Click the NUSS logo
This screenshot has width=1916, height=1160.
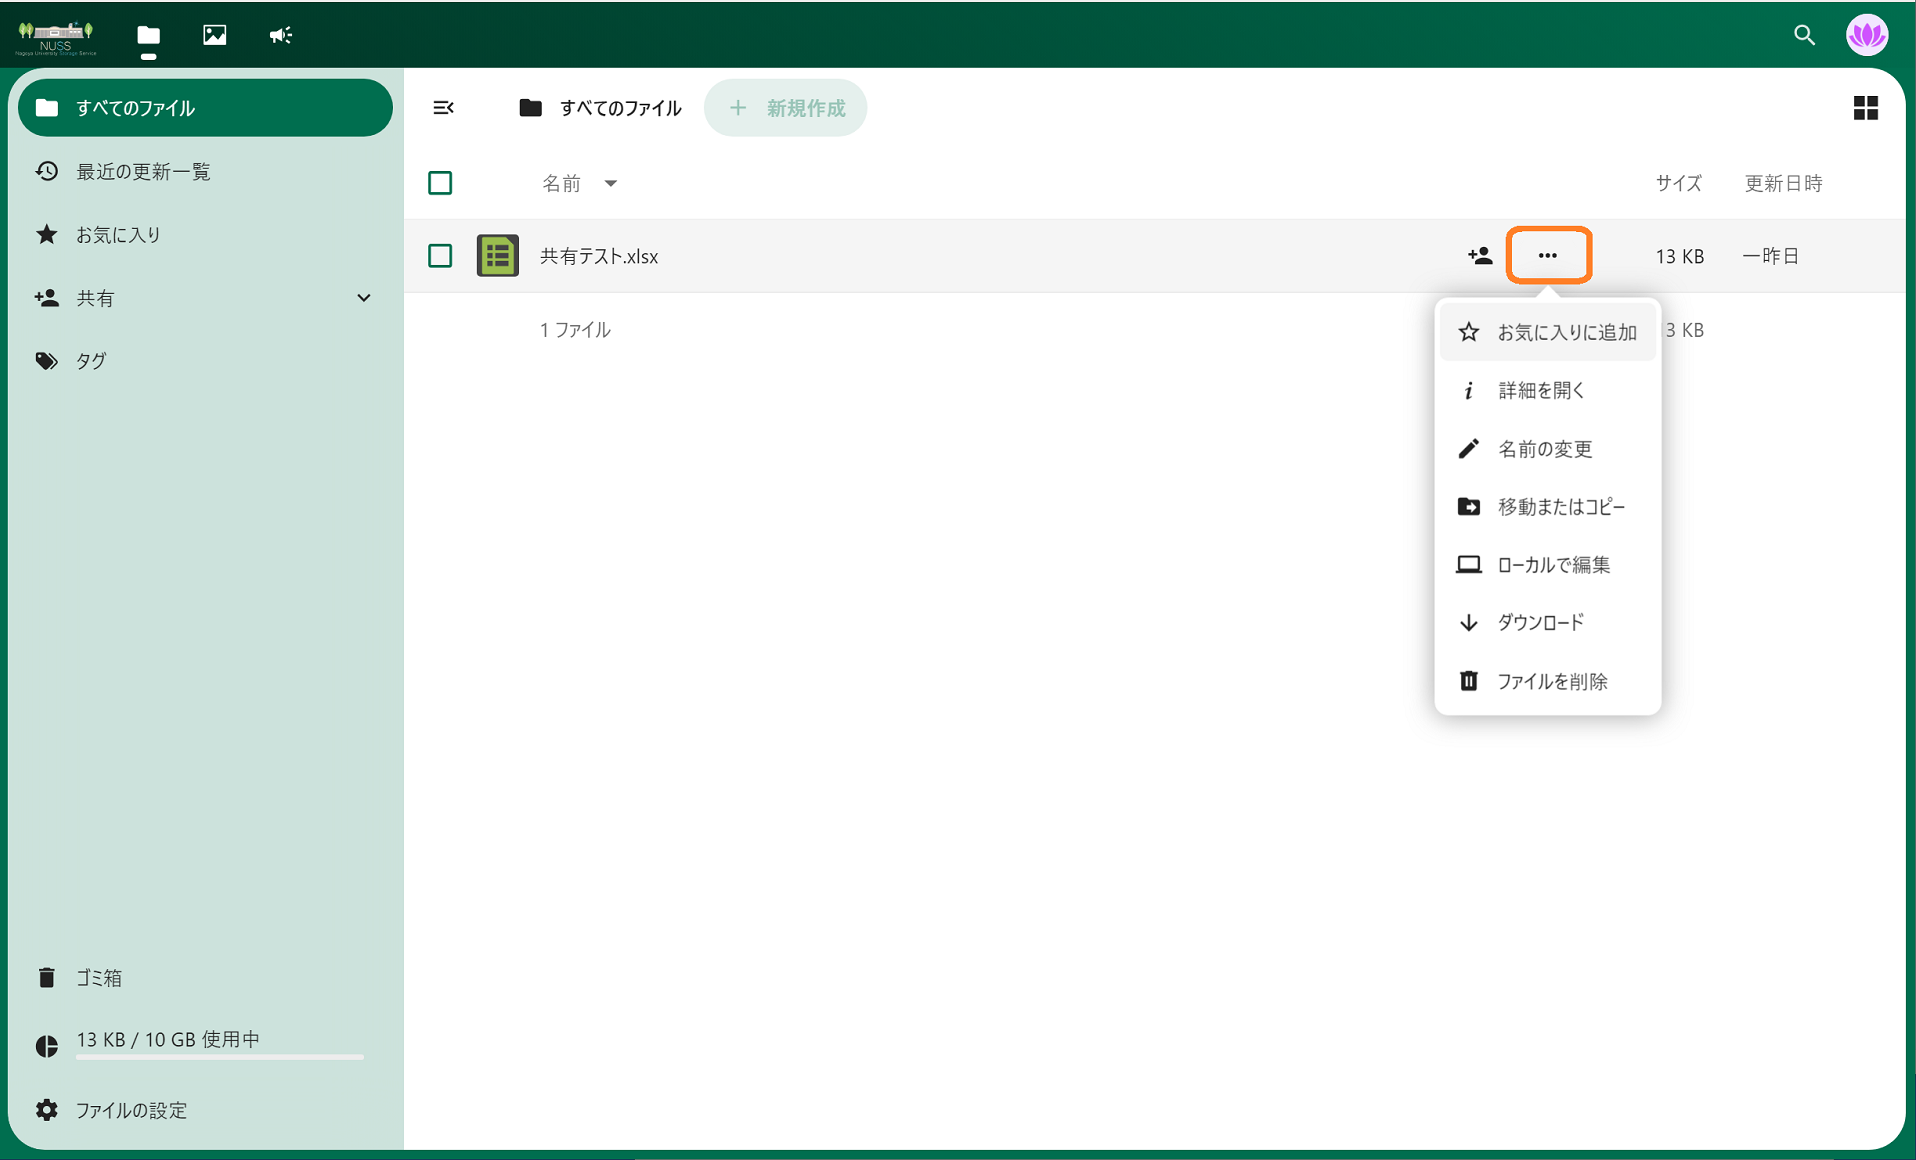[x=56, y=37]
